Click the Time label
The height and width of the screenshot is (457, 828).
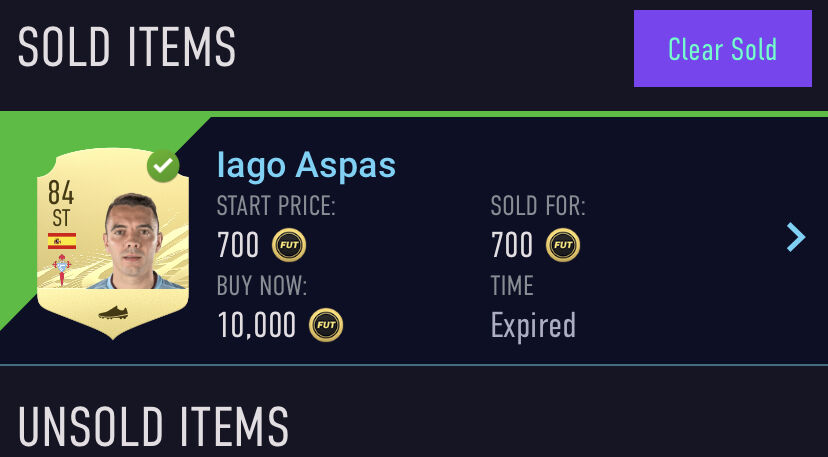pos(512,286)
